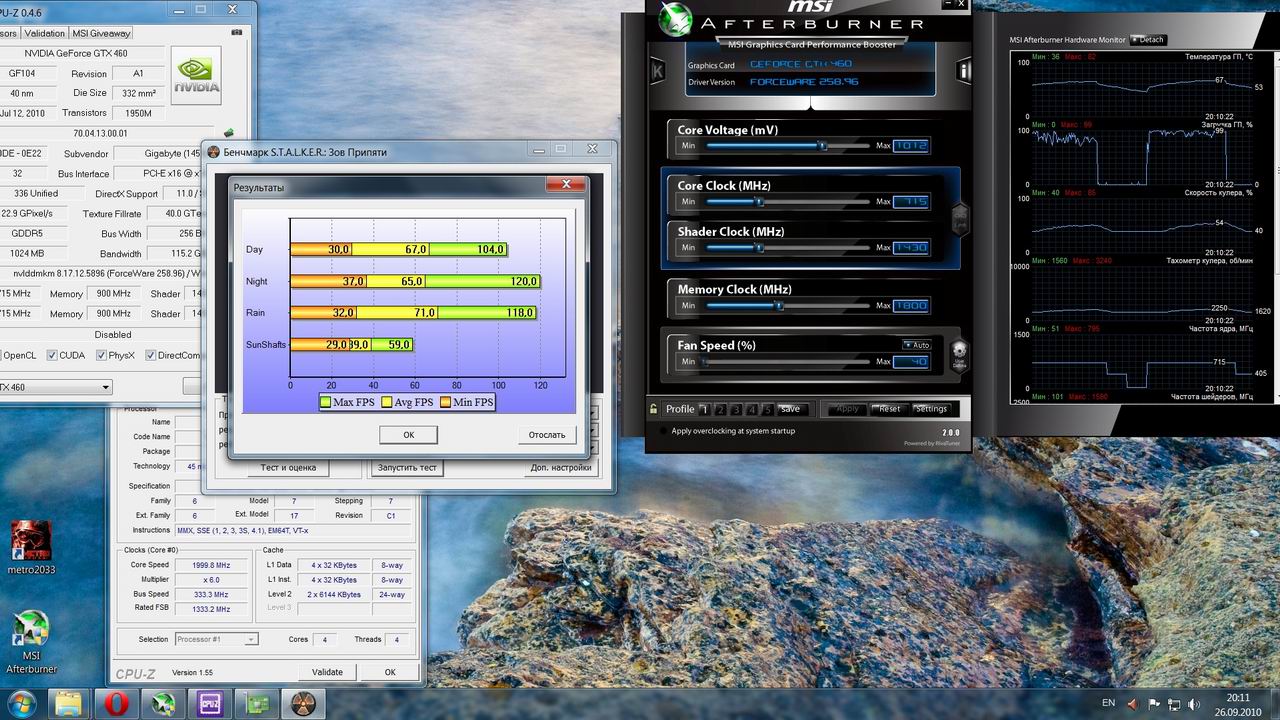1280x720 pixels.
Task: Switch to the Validation tab
Action: [44, 33]
